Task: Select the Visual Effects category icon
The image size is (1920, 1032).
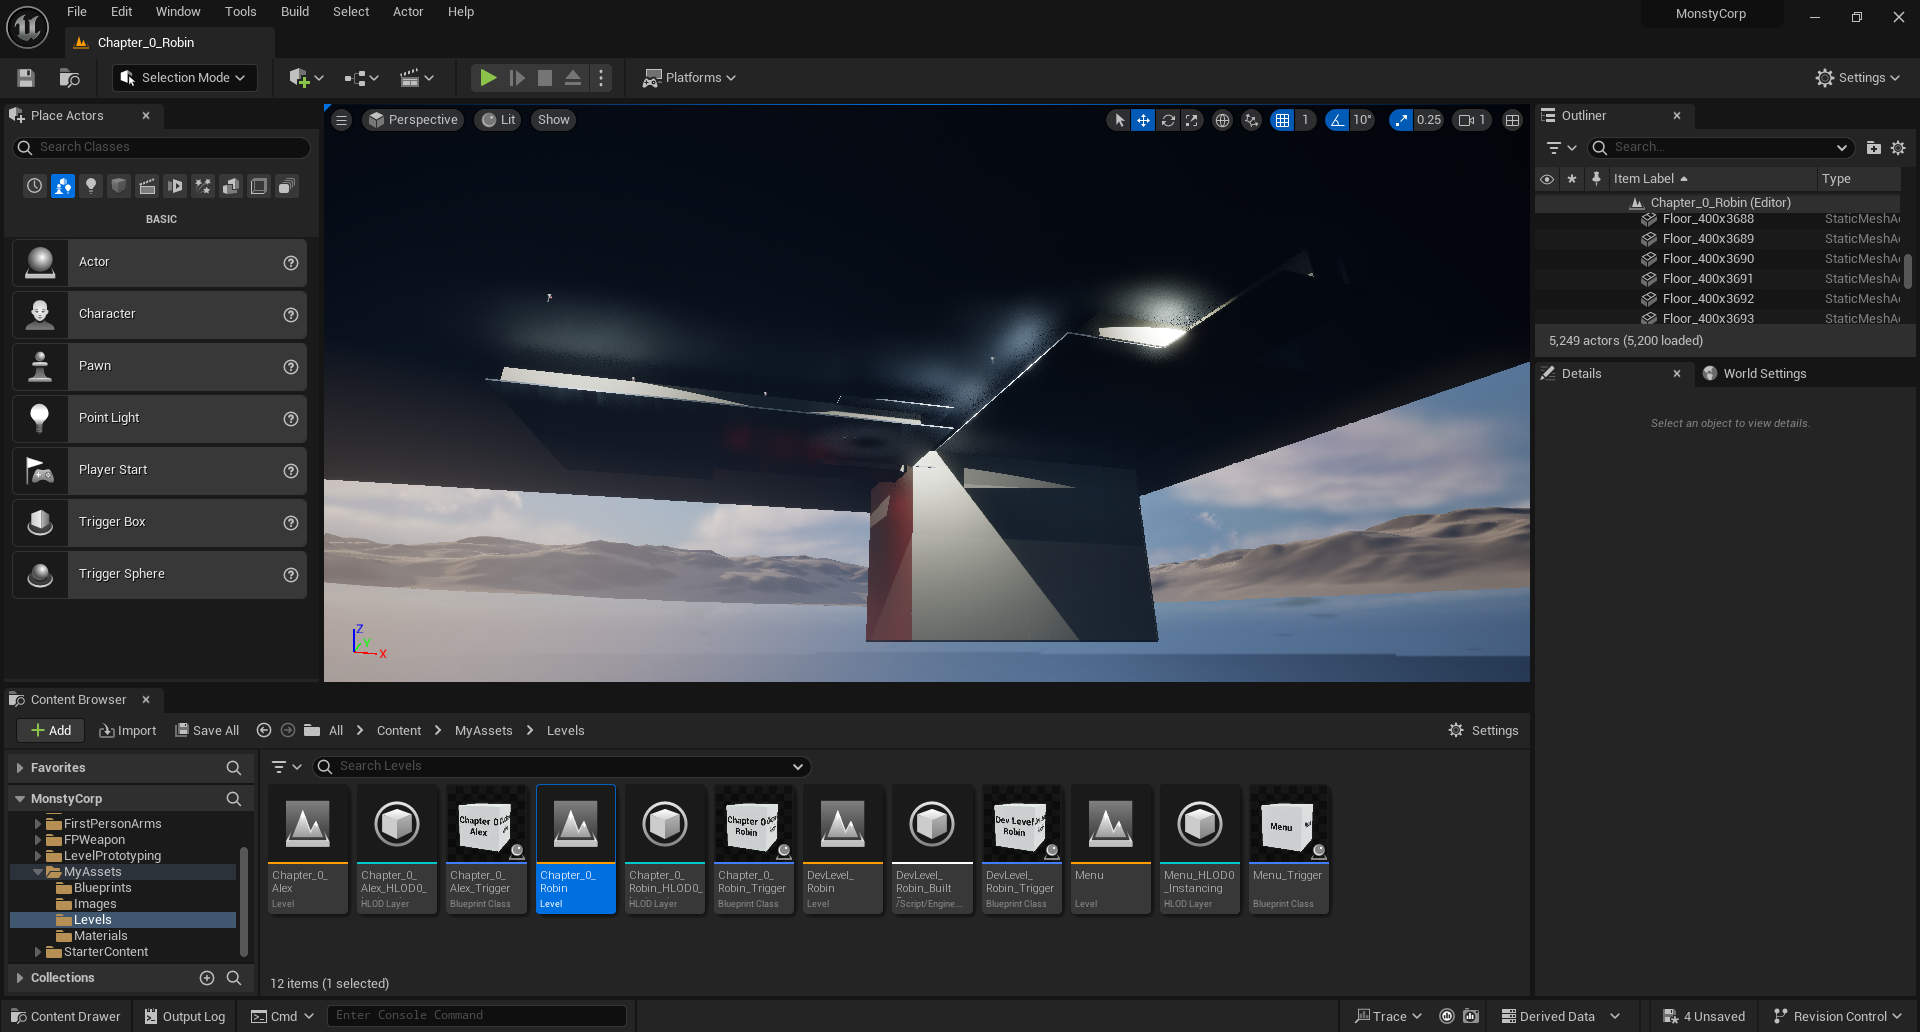Action: [x=203, y=186]
